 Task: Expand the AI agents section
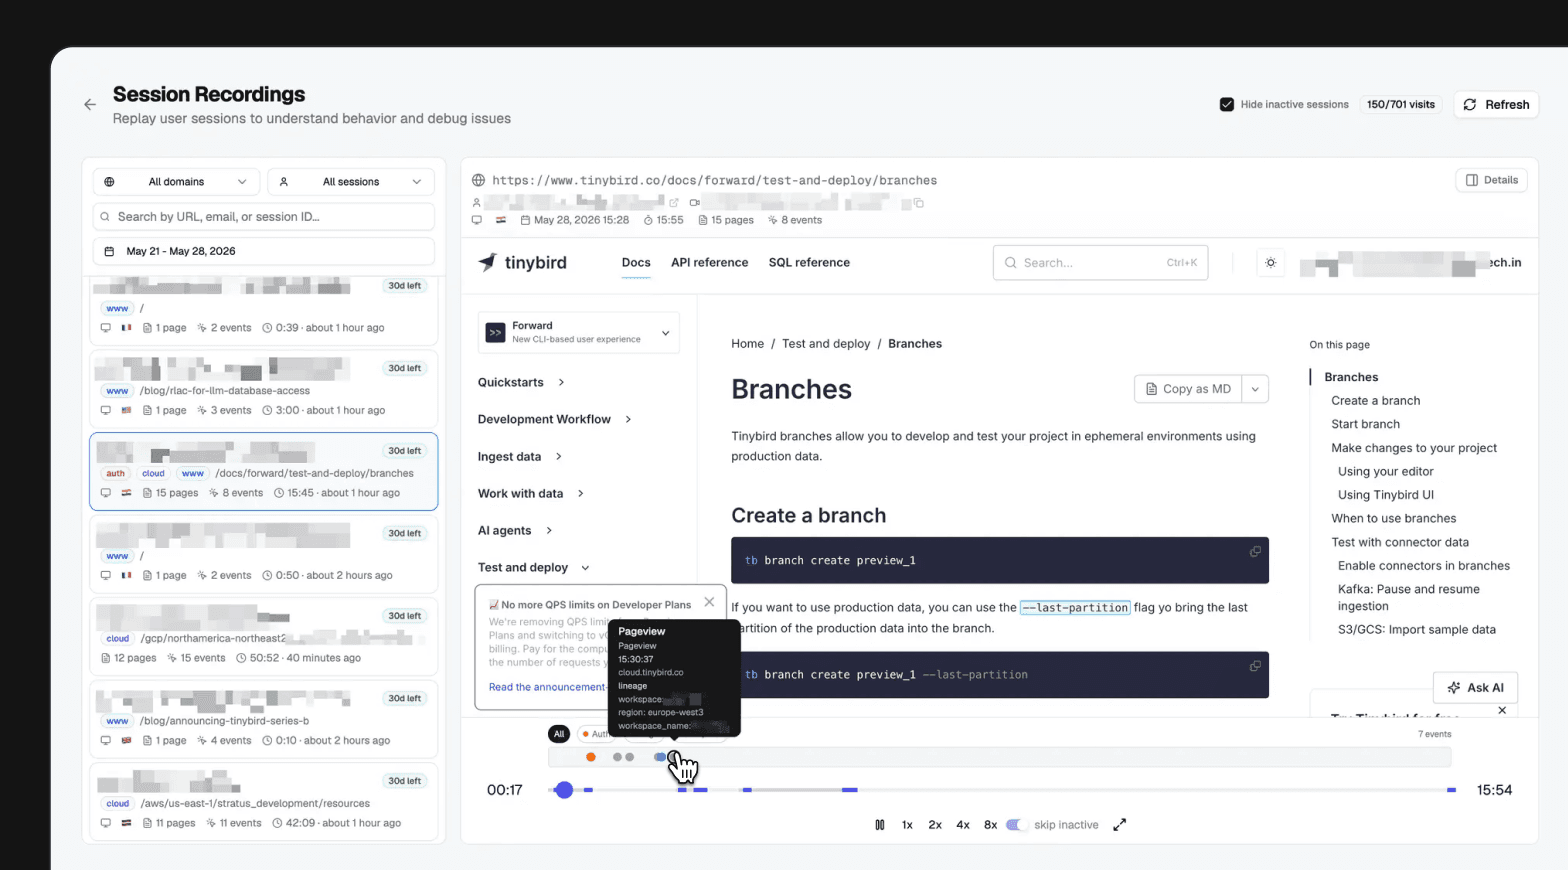point(515,530)
